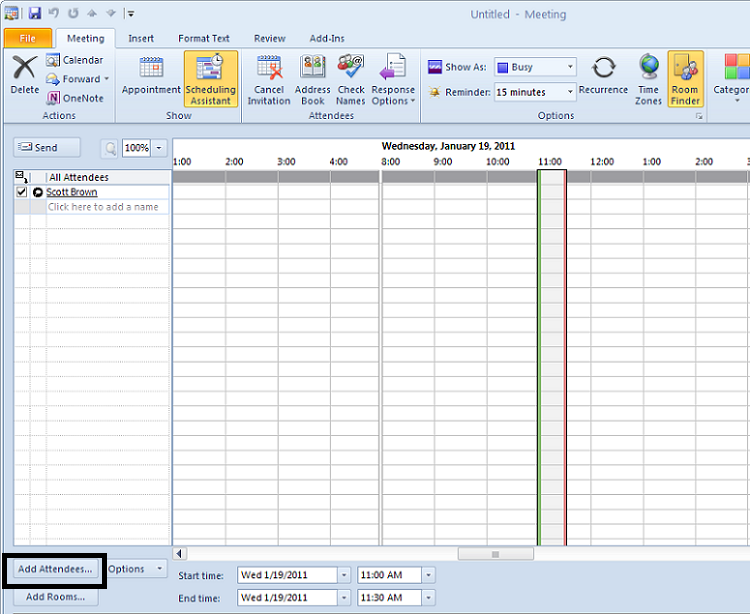Click the horizontal timeline scrollbar thumb
This screenshot has height=614, width=750.
tap(496, 553)
